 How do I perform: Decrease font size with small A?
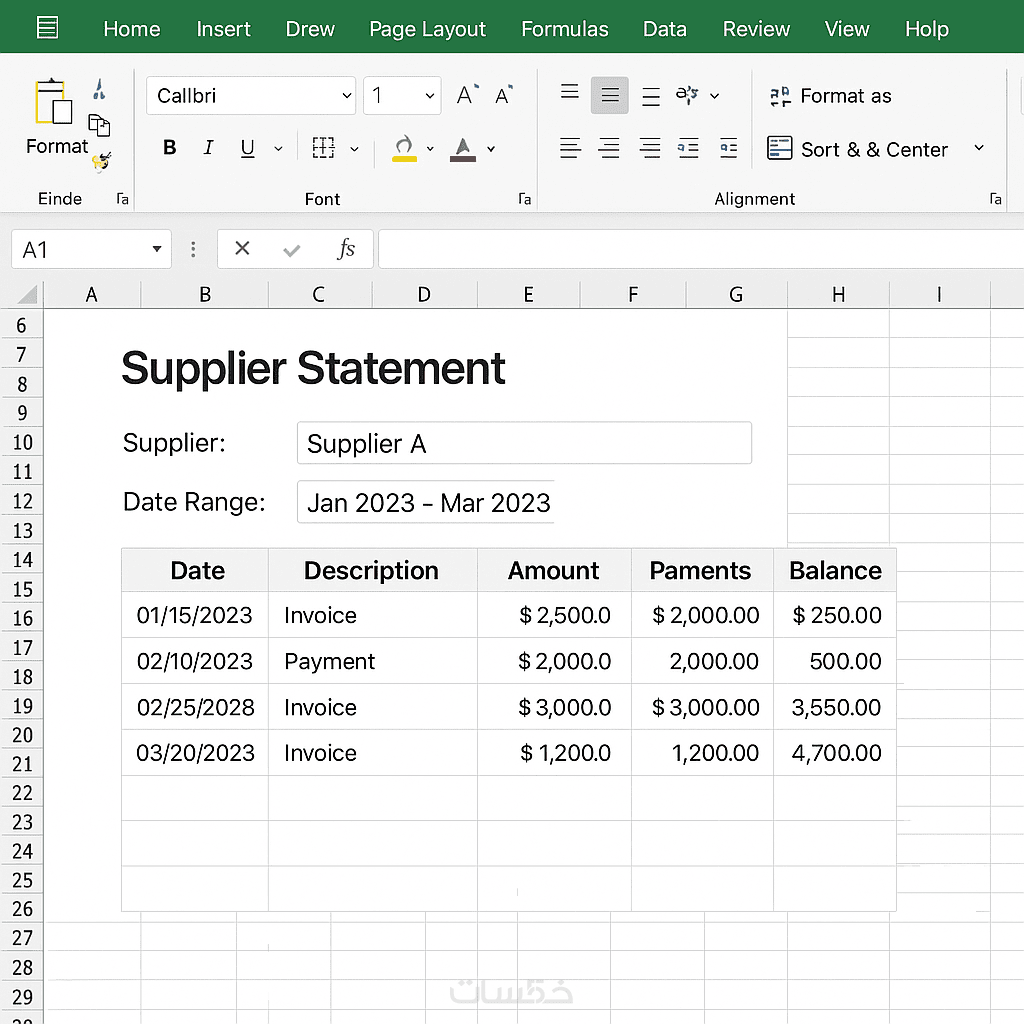click(504, 95)
